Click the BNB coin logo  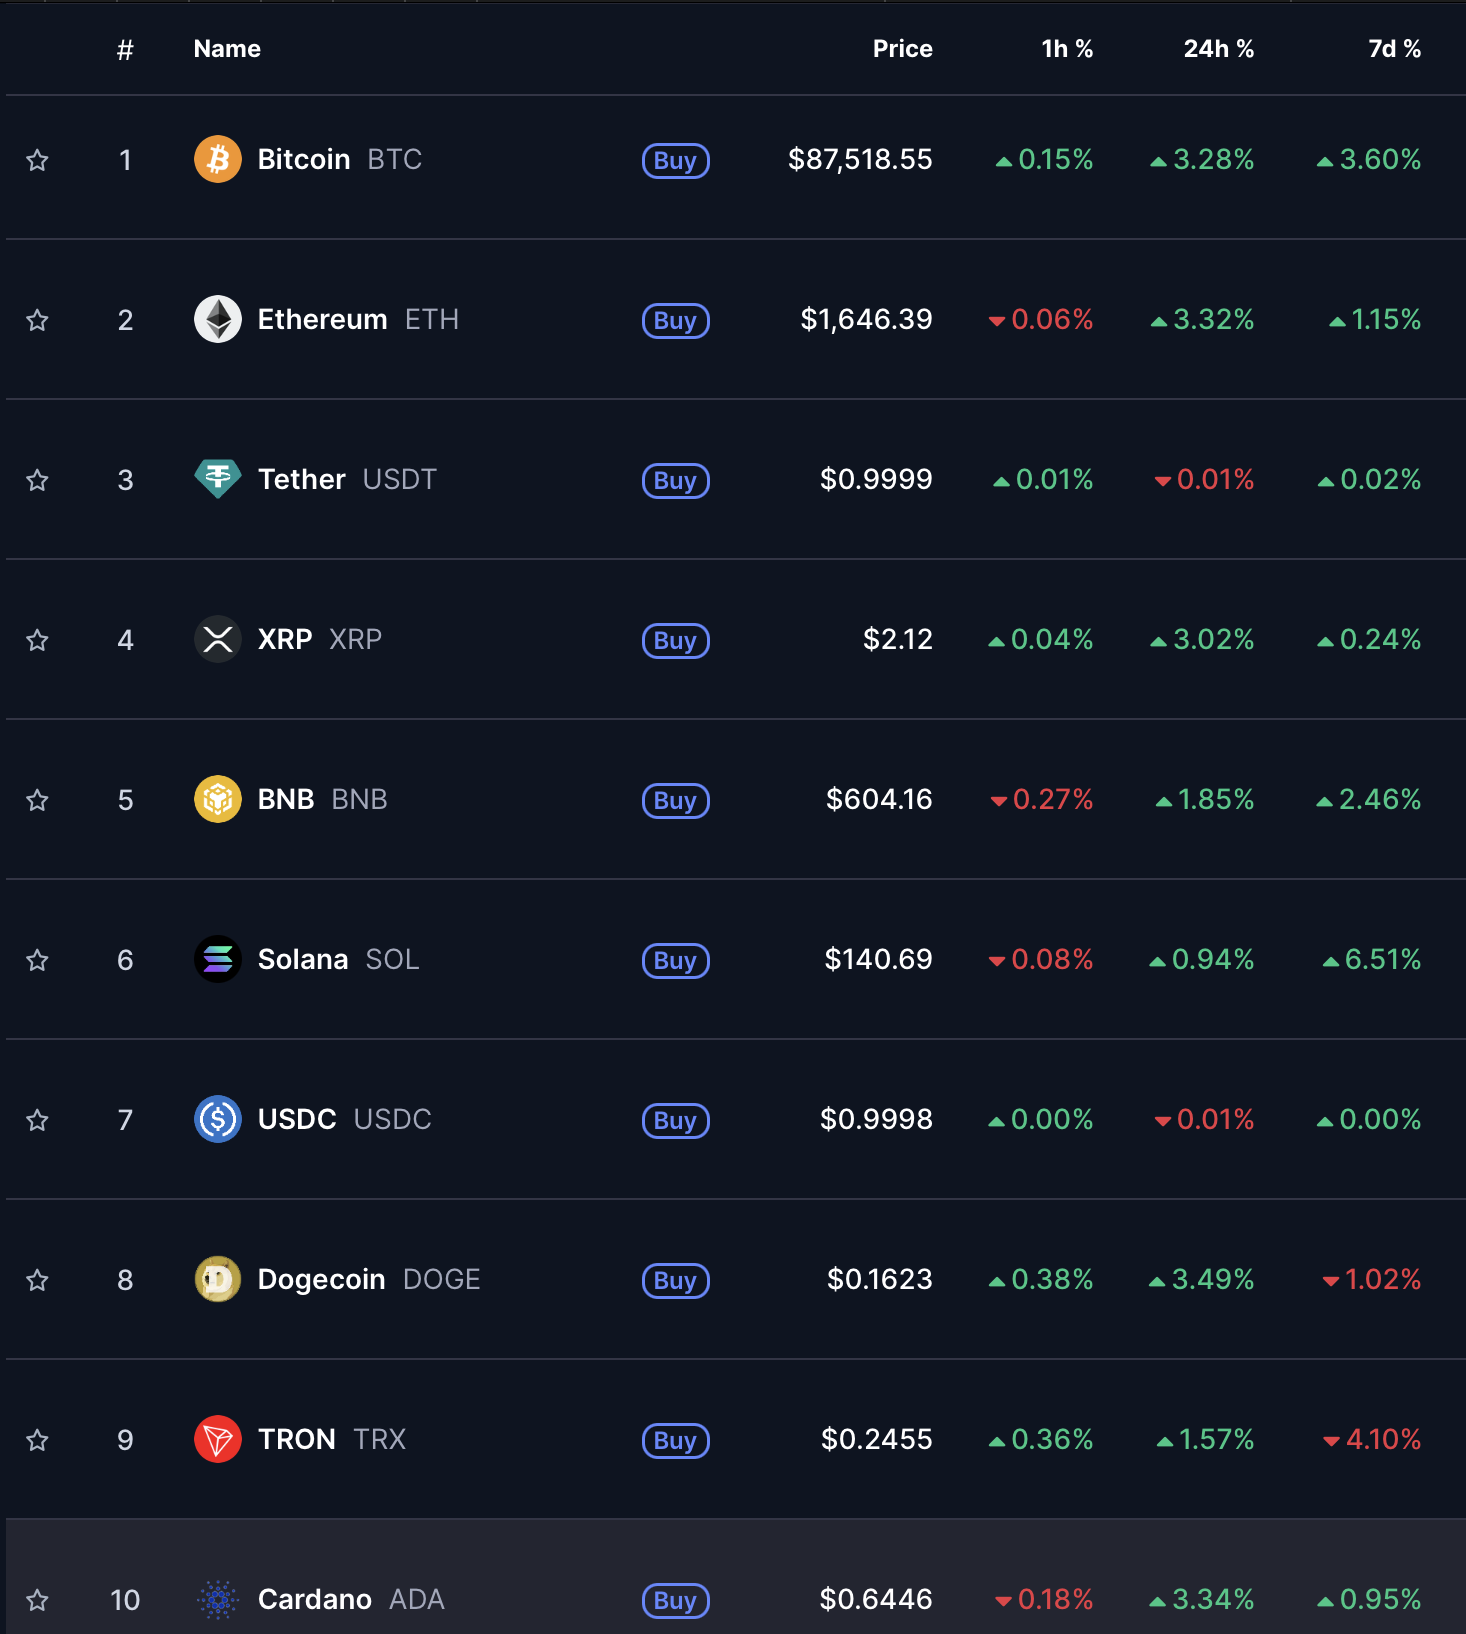(x=217, y=799)
